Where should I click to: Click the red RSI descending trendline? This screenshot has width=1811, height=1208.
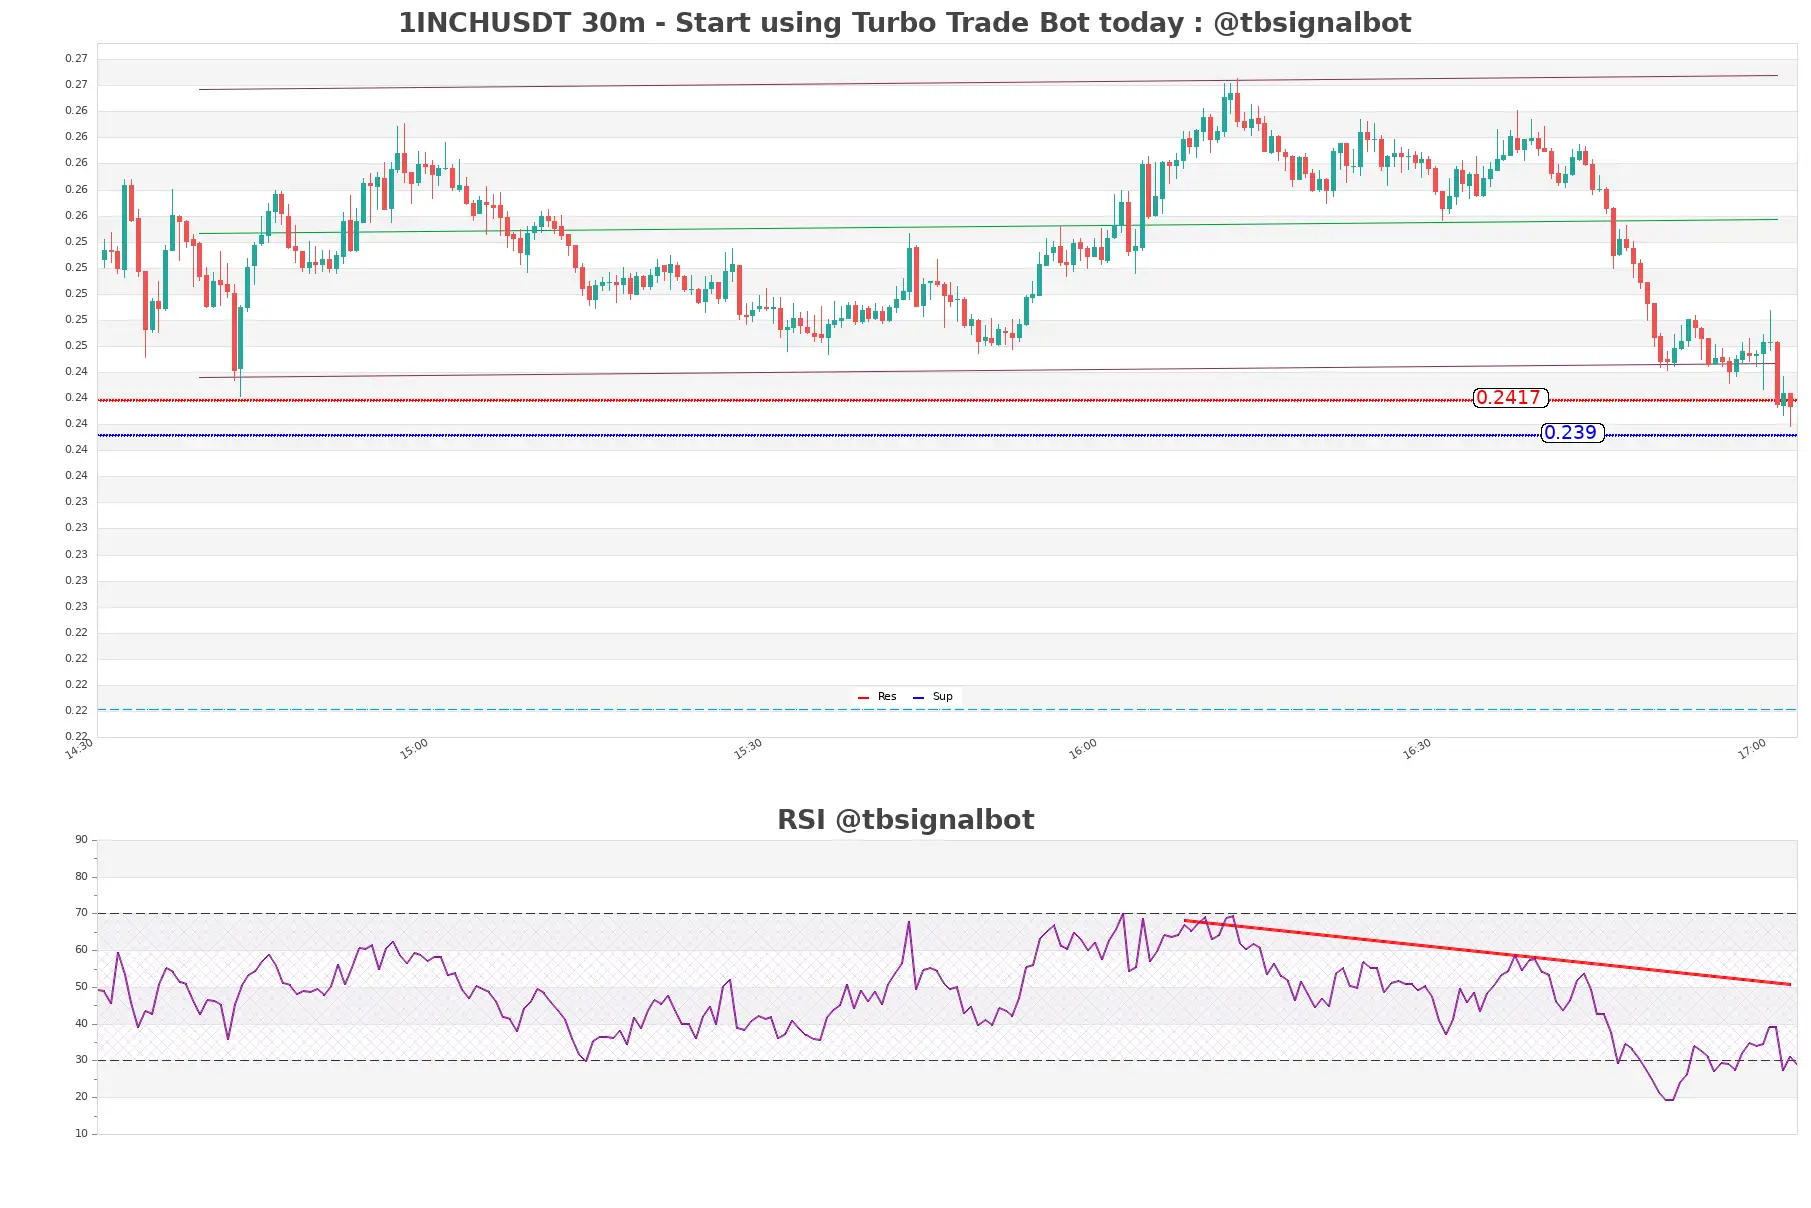1487,952
